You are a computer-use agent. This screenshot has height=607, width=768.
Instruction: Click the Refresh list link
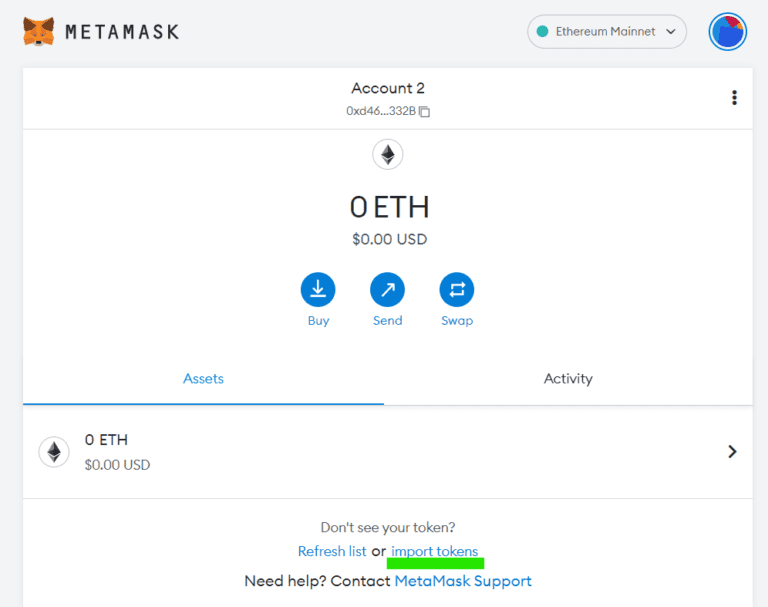[332, 551]
